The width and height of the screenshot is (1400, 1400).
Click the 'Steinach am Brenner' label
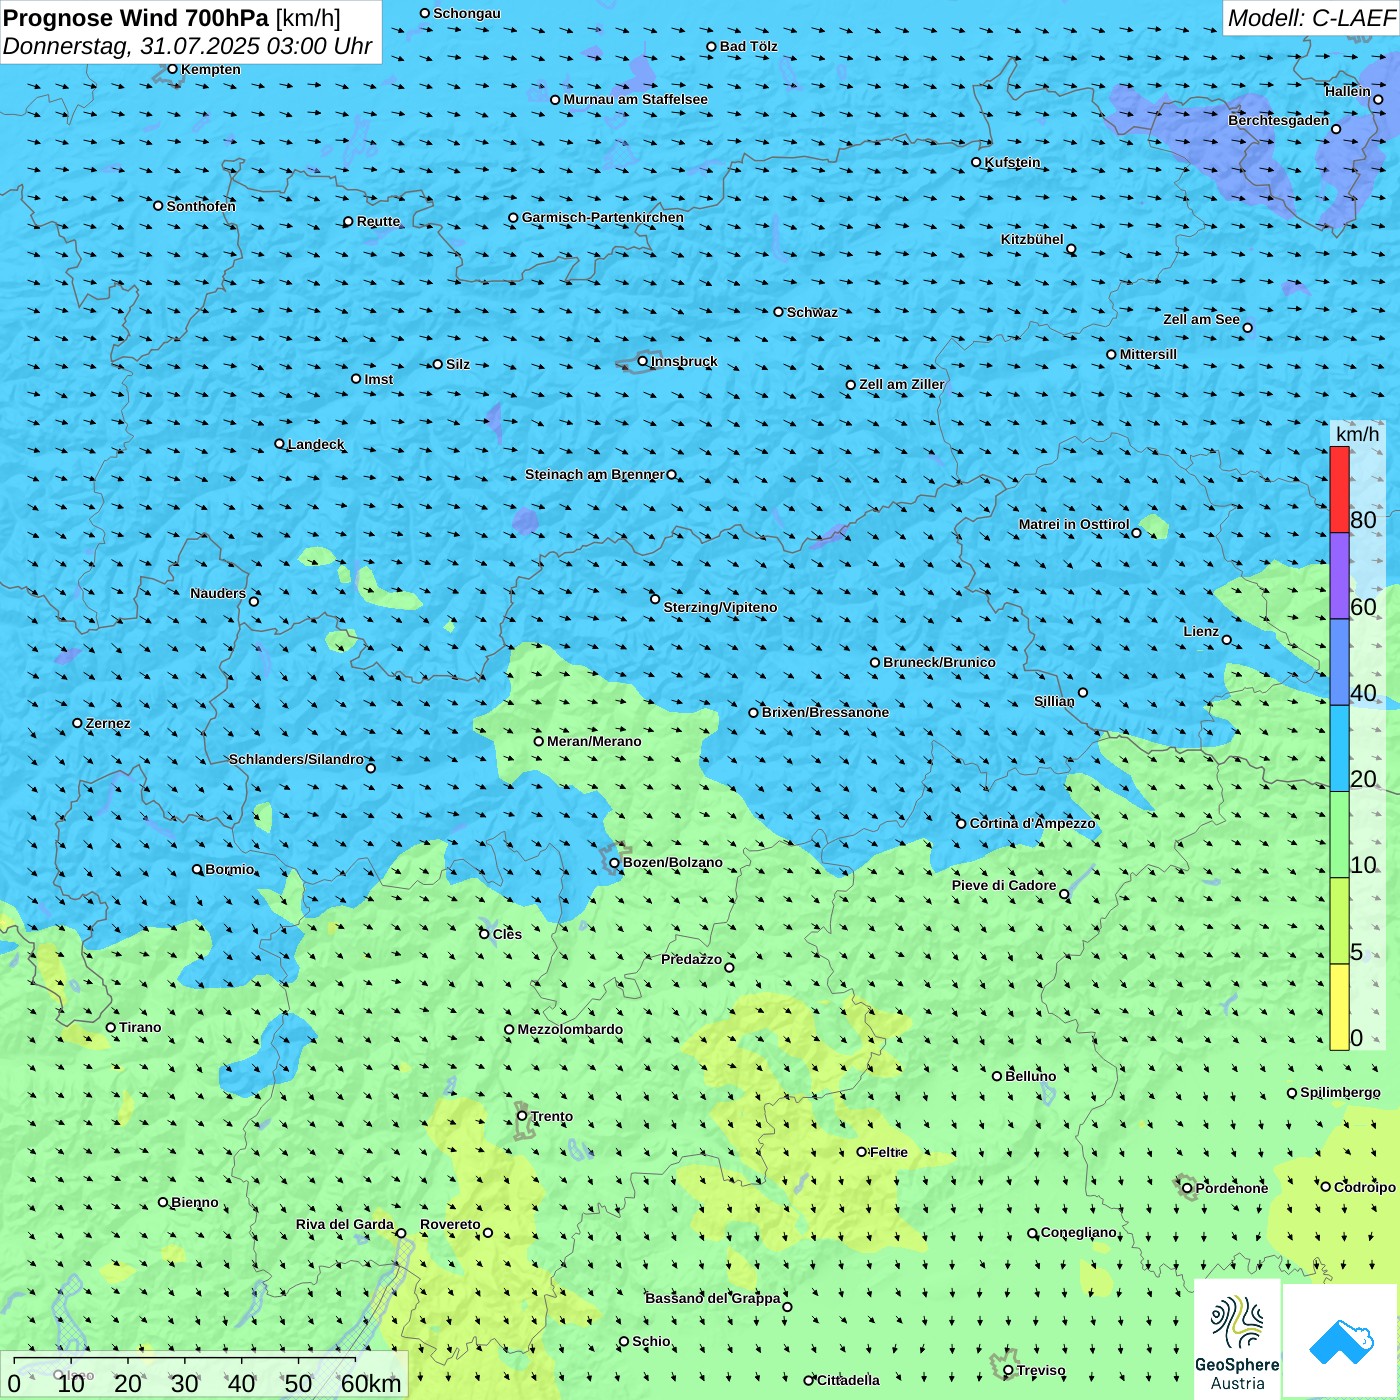pos(594,474)
